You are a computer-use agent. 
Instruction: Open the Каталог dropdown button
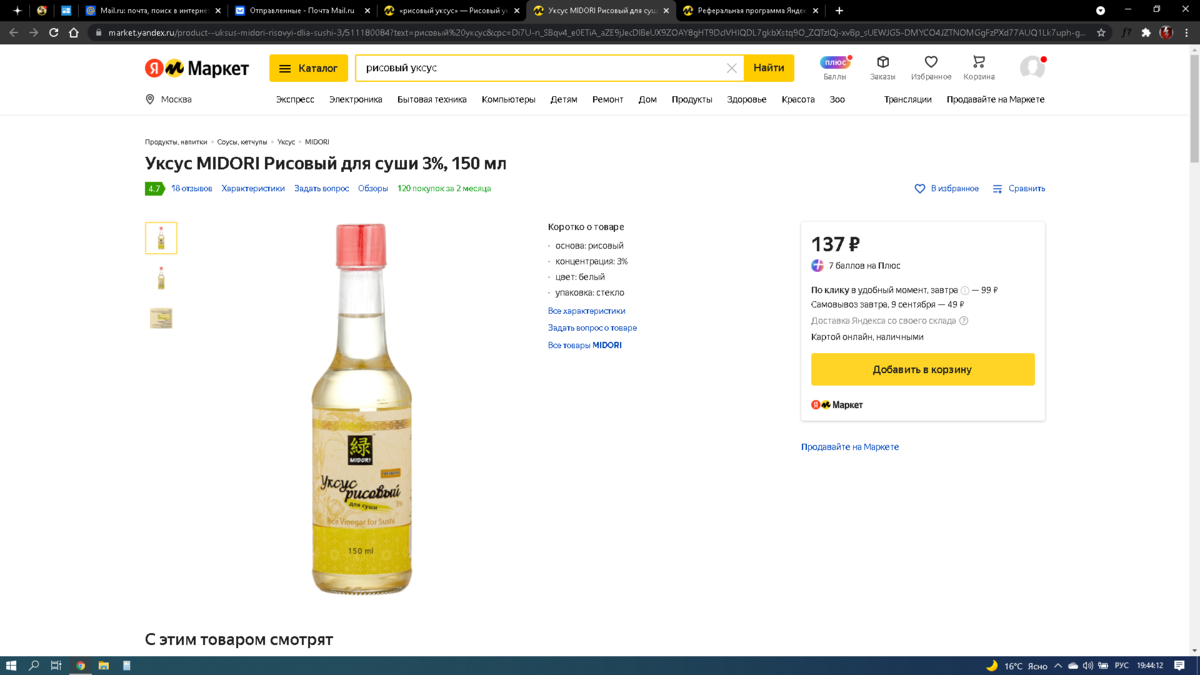click(x=308, y=68)
